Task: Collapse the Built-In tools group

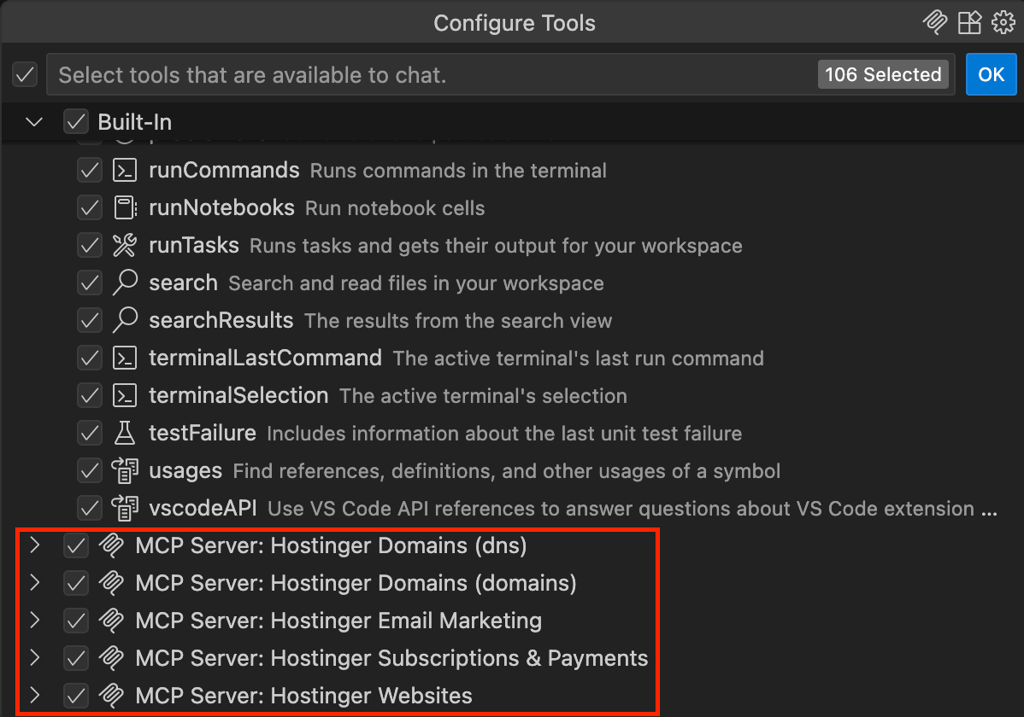Action: (34, 121)
